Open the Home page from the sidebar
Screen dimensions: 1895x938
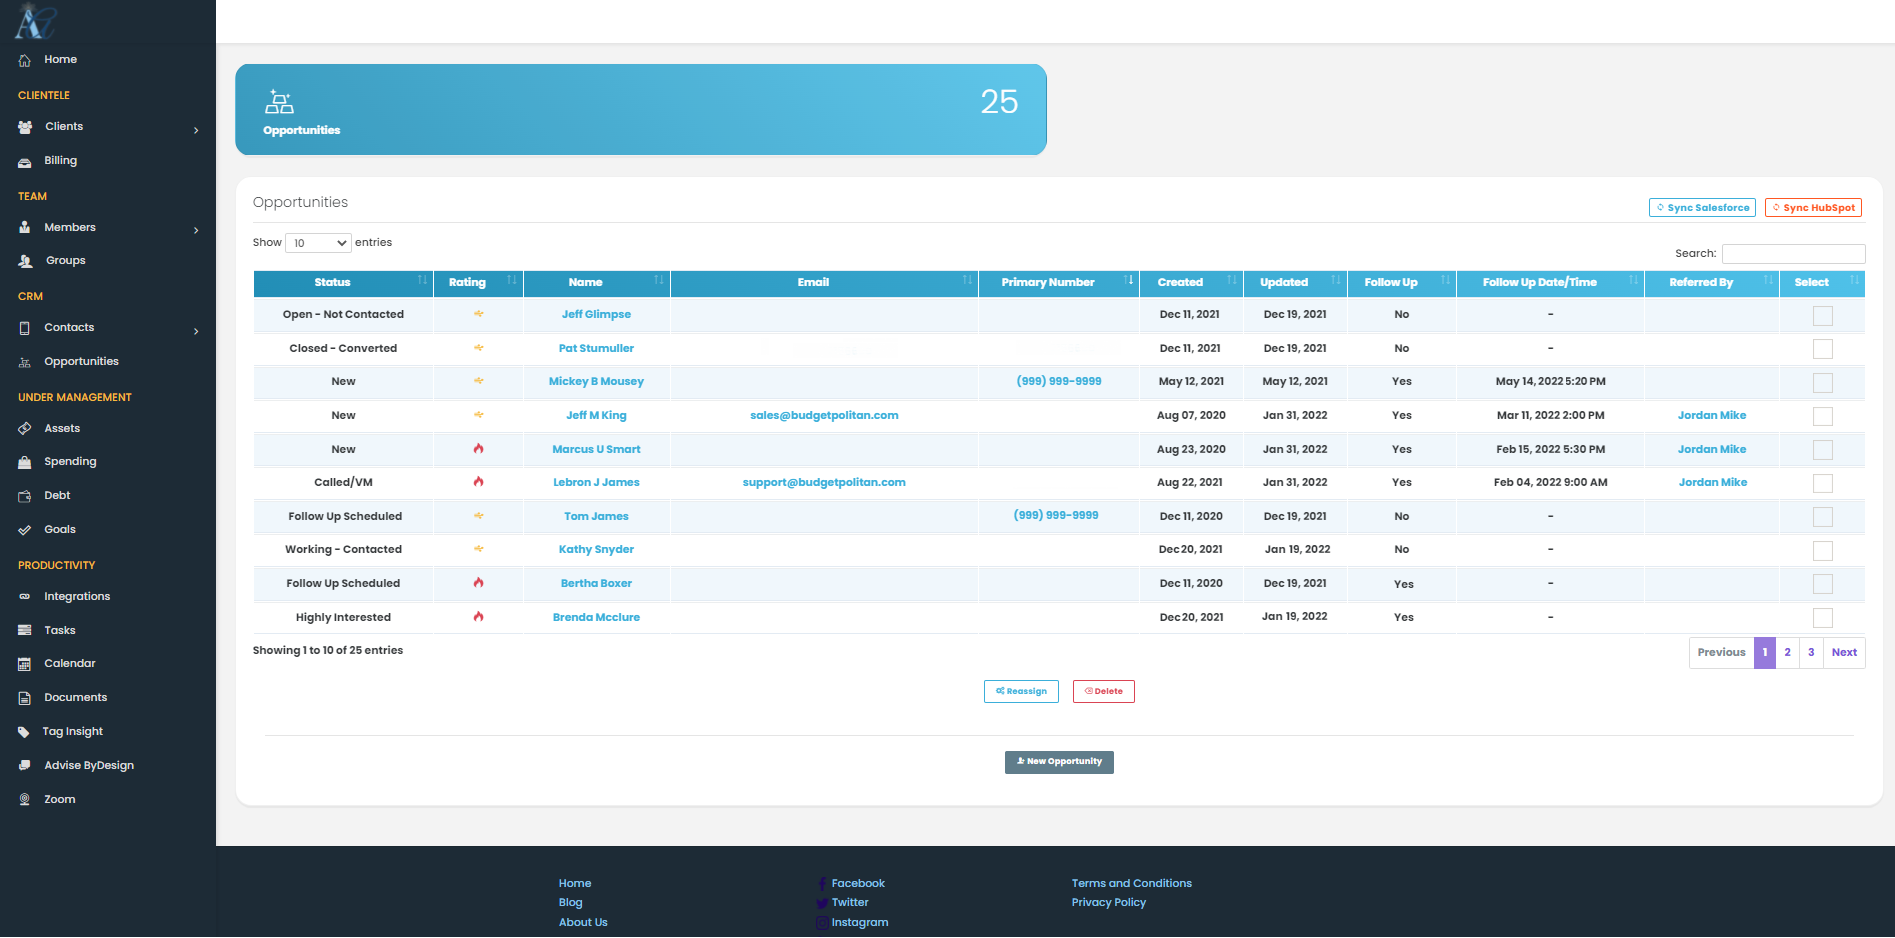pos(61,59)
